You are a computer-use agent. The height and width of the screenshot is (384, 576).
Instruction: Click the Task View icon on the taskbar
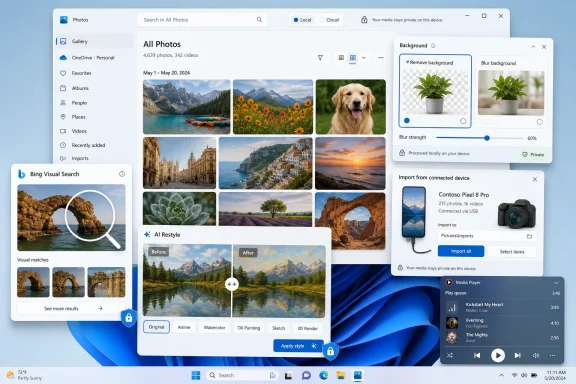[x=288, y=376]
